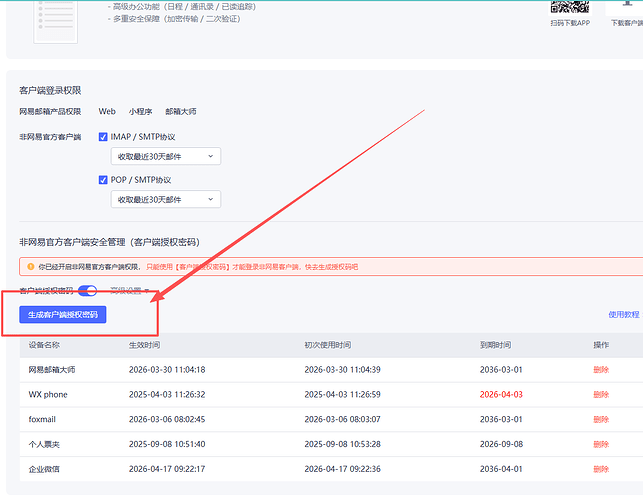The image size is (643, 500).
Task: Select the foxmail device name cell
Action: pyautogui.click(x=42, y=419)
